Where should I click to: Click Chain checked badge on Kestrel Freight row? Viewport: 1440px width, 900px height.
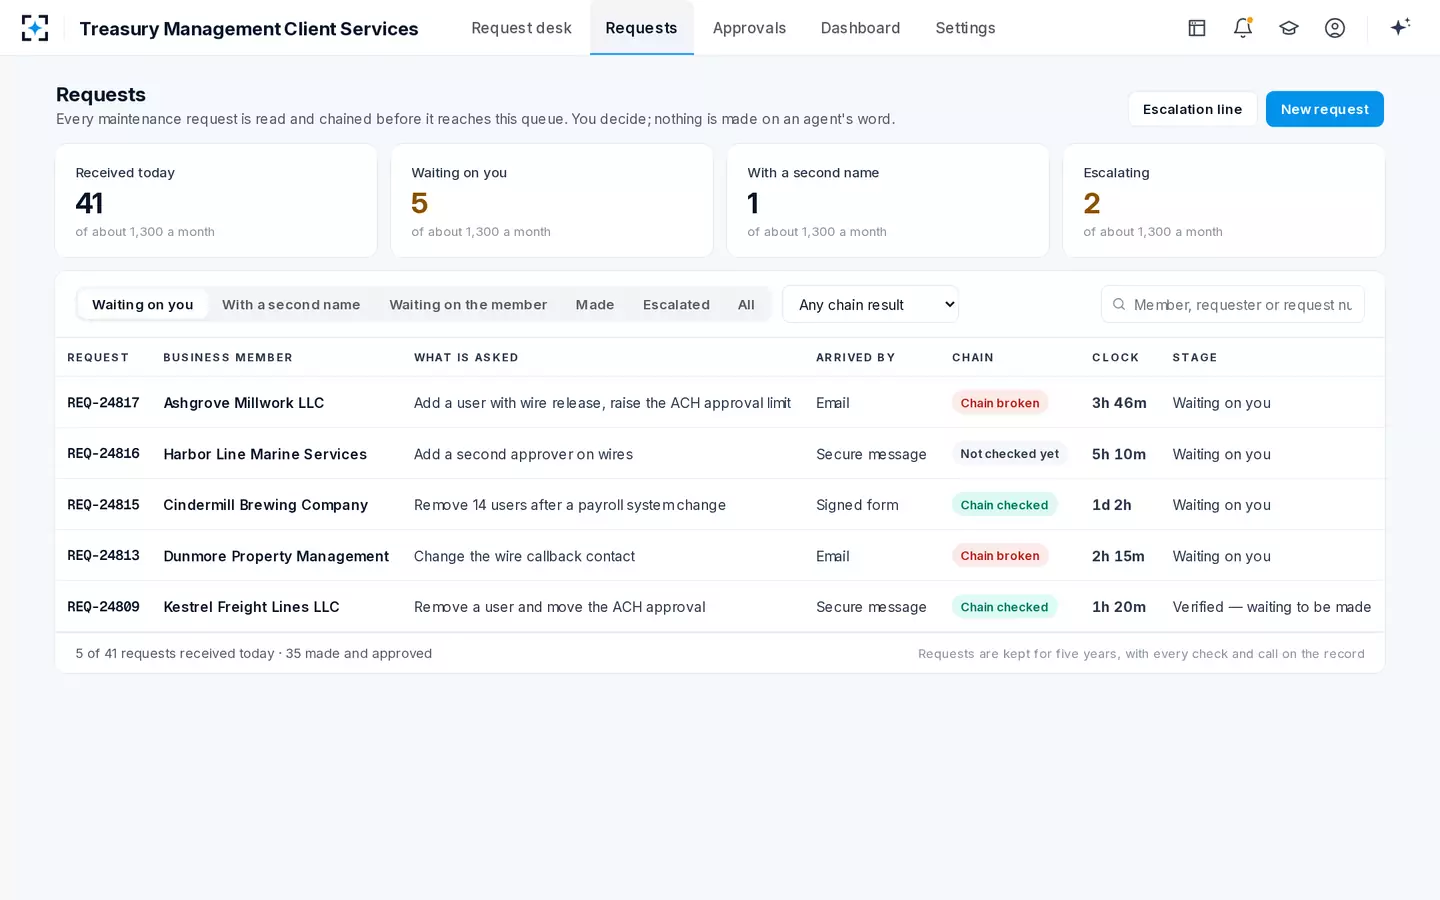tap(1004, 607)
